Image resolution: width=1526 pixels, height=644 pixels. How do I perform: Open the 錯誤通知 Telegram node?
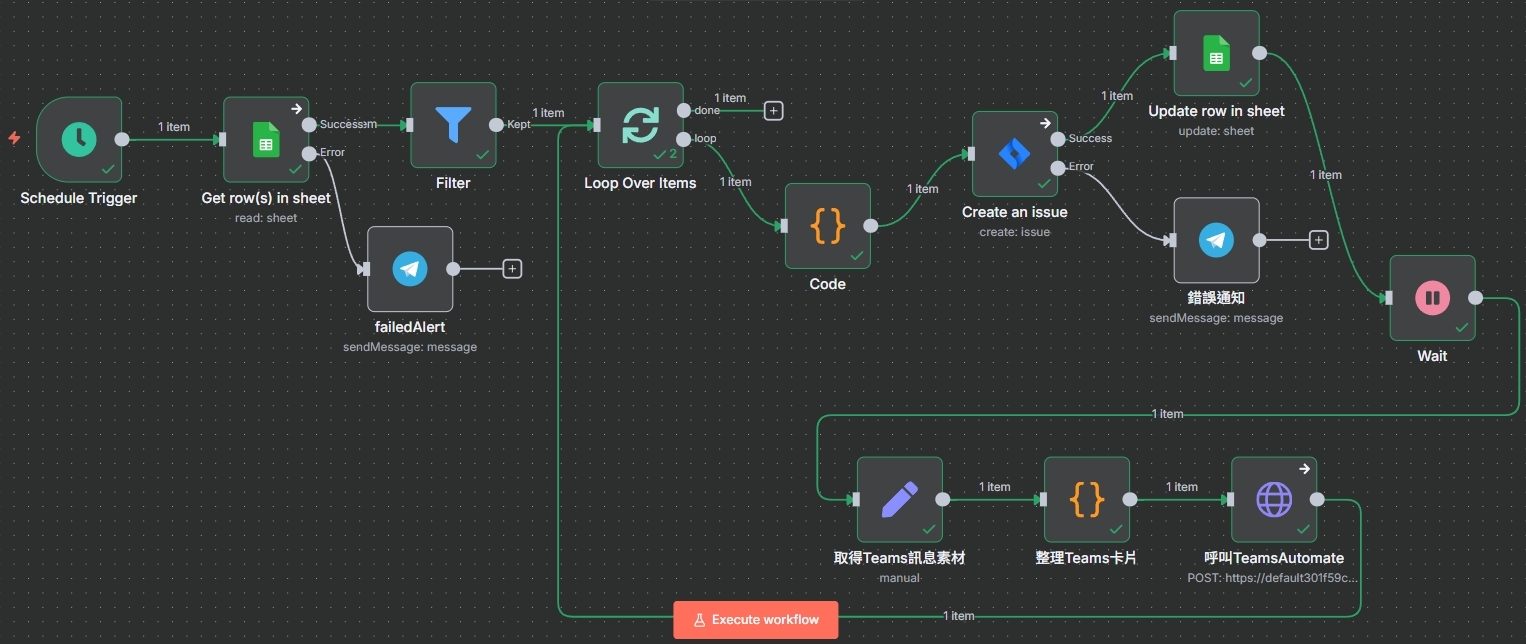click(1216, 240)
